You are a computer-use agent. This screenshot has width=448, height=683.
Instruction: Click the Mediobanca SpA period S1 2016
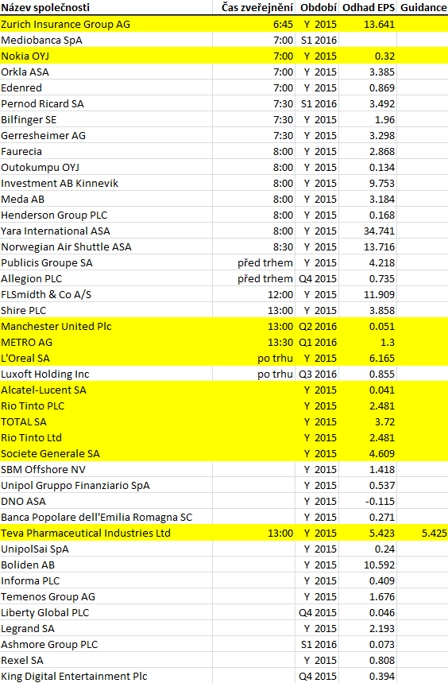point(317,40)
